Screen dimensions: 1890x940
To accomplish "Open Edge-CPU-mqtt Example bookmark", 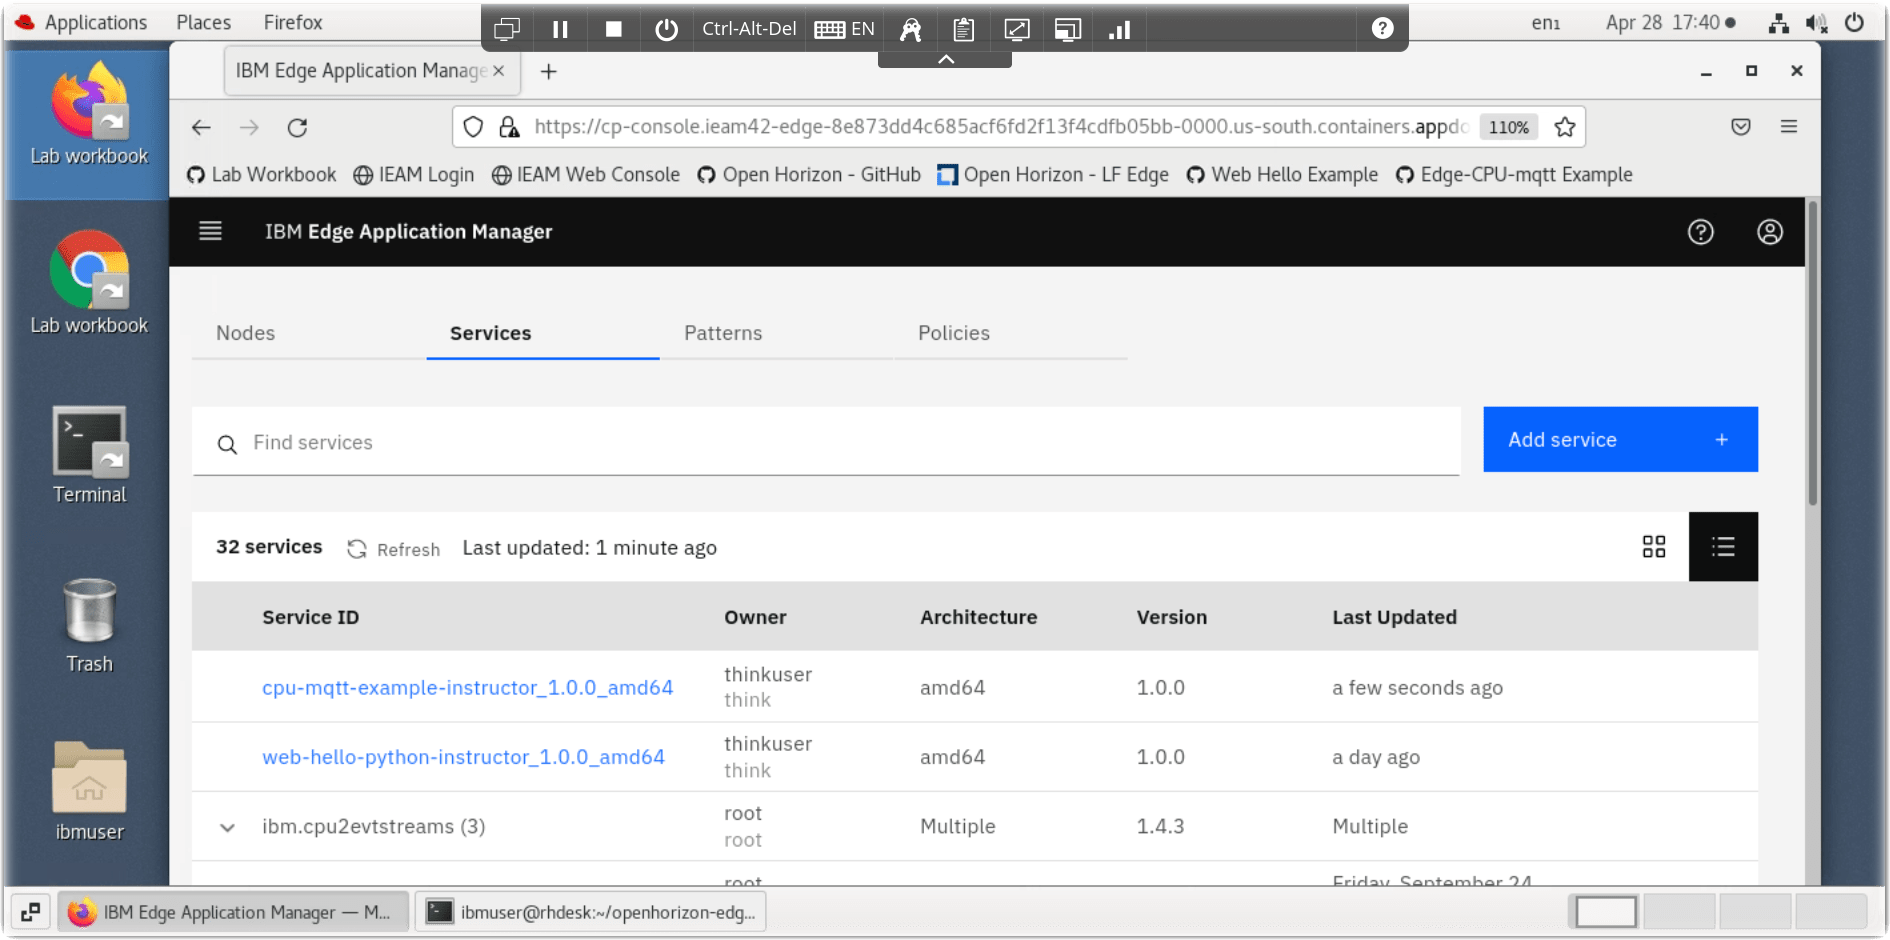I will point(1514,175).
